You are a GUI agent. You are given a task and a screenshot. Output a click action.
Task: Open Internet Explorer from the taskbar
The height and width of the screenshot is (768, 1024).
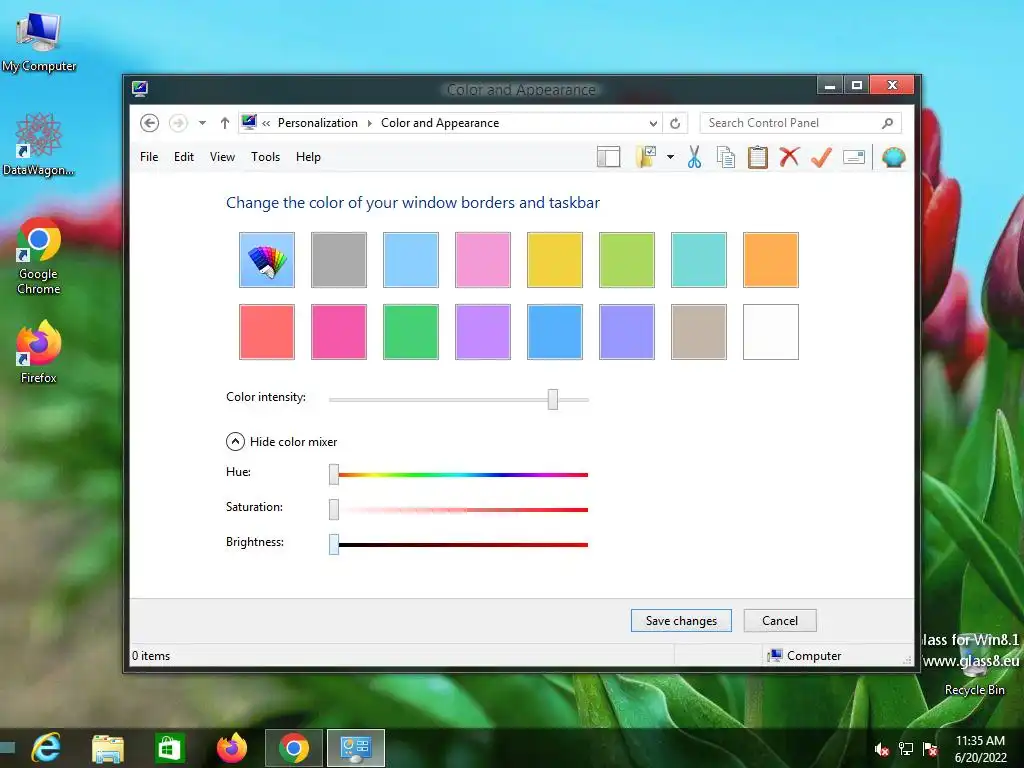tap(47, 748)
